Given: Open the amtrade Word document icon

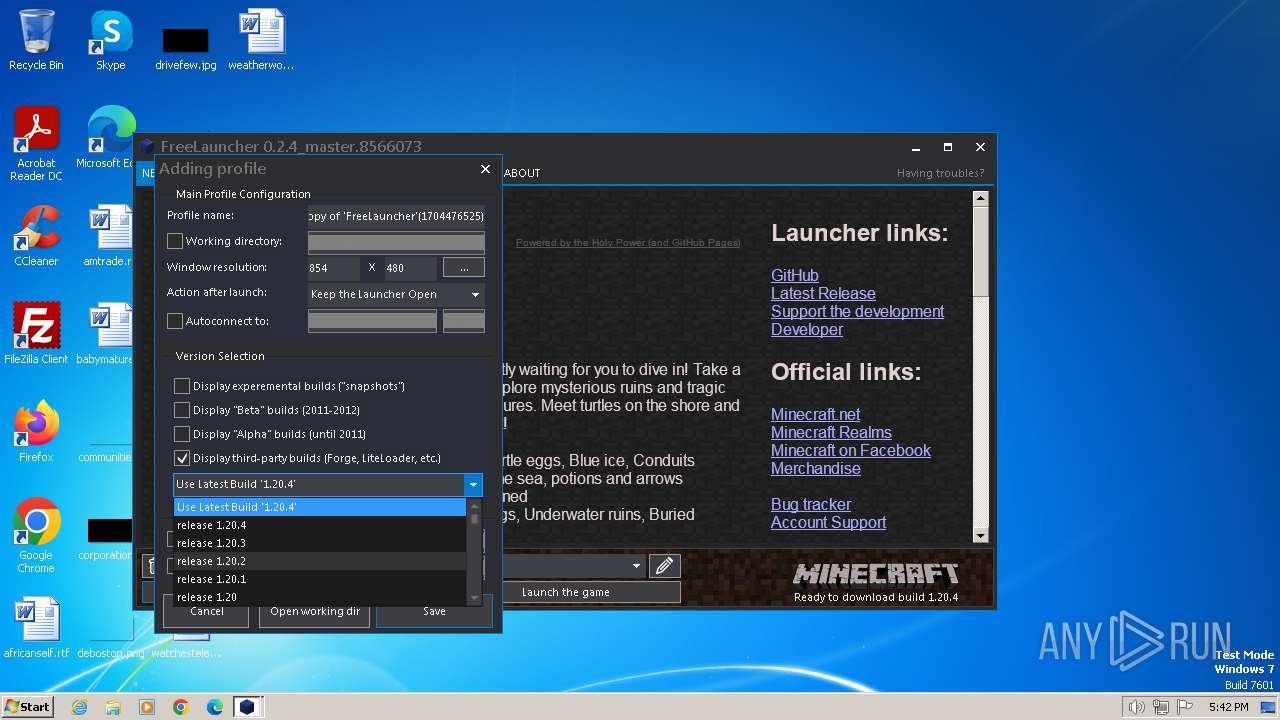Looking at the screenshot, I should pyautogui.click(x=110, y=236).
